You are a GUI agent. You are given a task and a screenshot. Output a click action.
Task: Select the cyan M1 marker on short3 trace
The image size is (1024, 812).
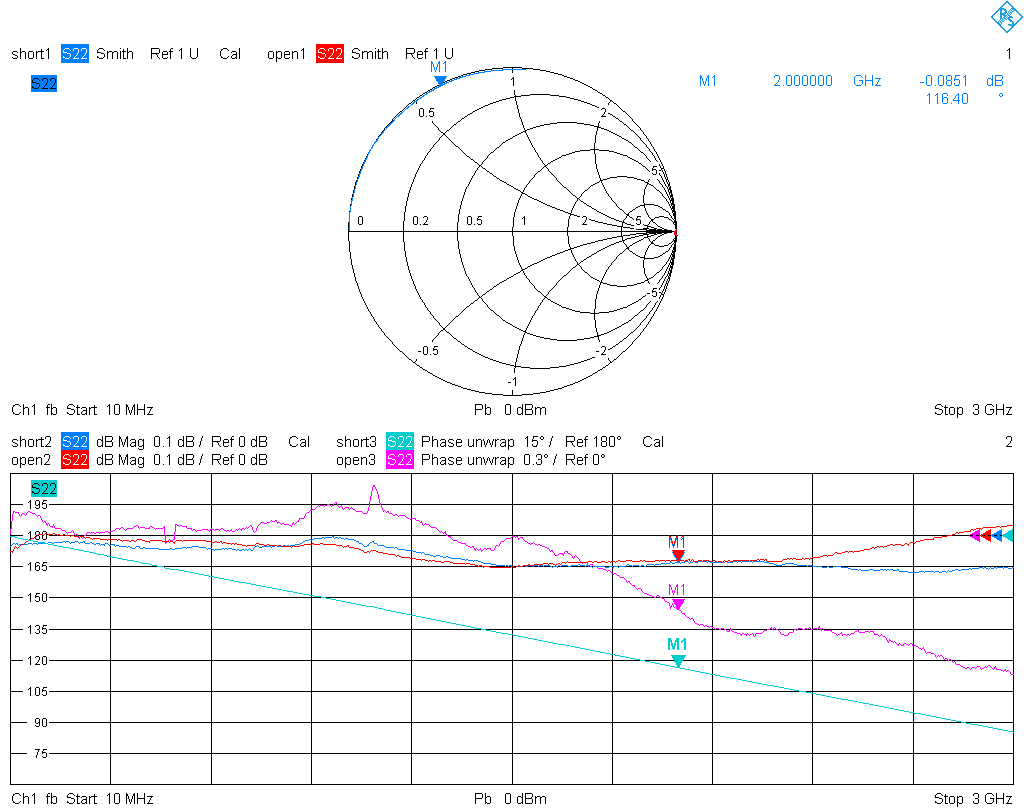[x=678, y=660]
